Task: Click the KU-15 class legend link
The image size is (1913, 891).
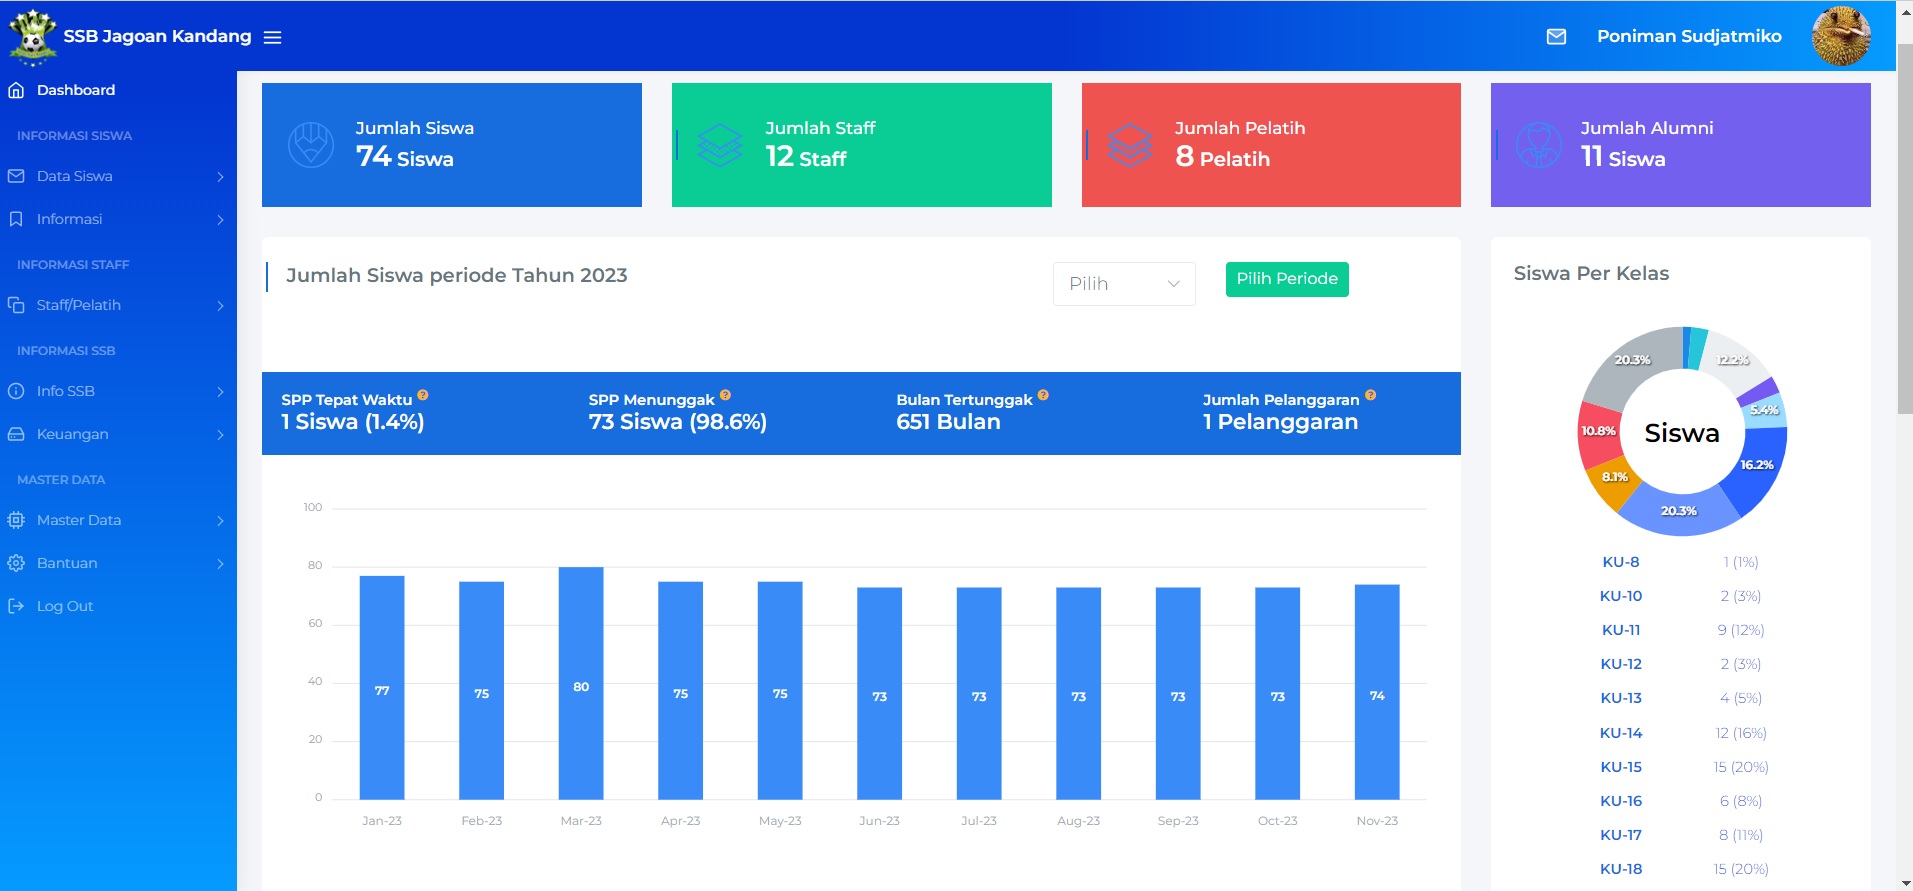Action: (1620, 767)
